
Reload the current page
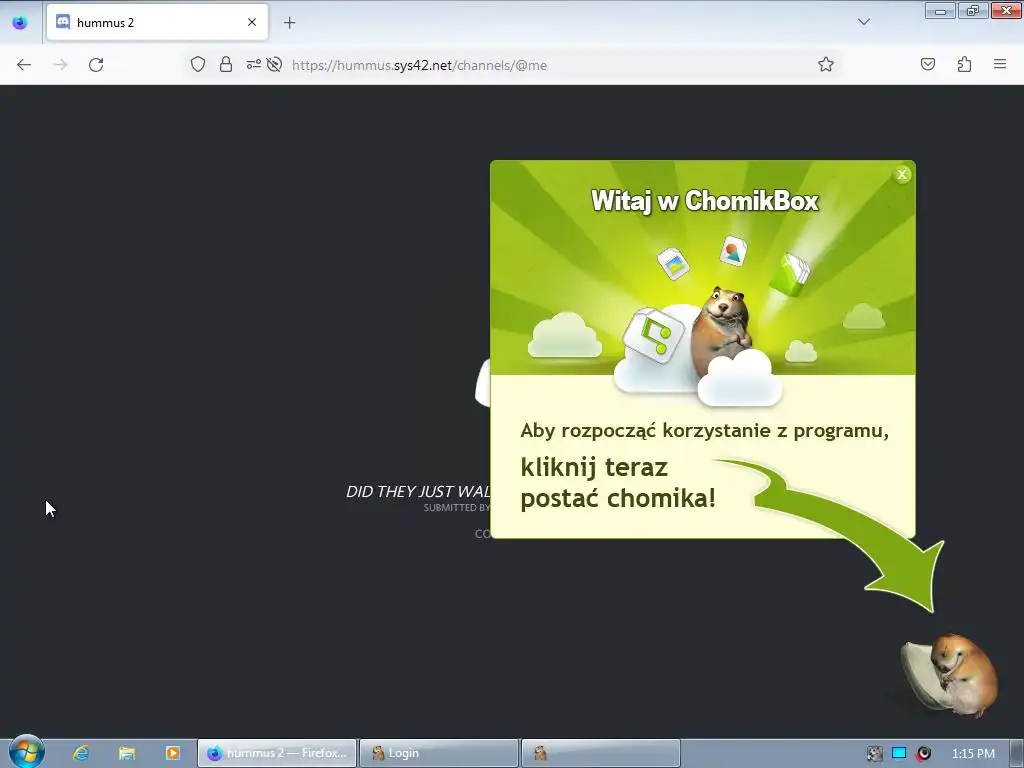[x=96, y=65]
